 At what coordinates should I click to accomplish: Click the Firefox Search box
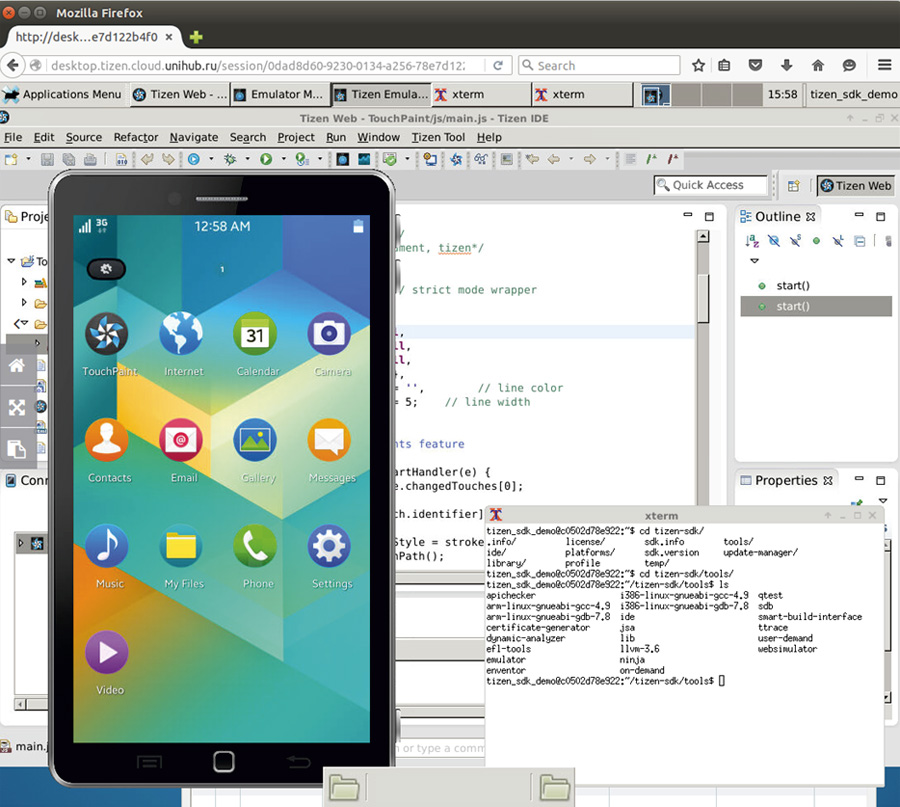pyautogui.click(x=599, y=65)
